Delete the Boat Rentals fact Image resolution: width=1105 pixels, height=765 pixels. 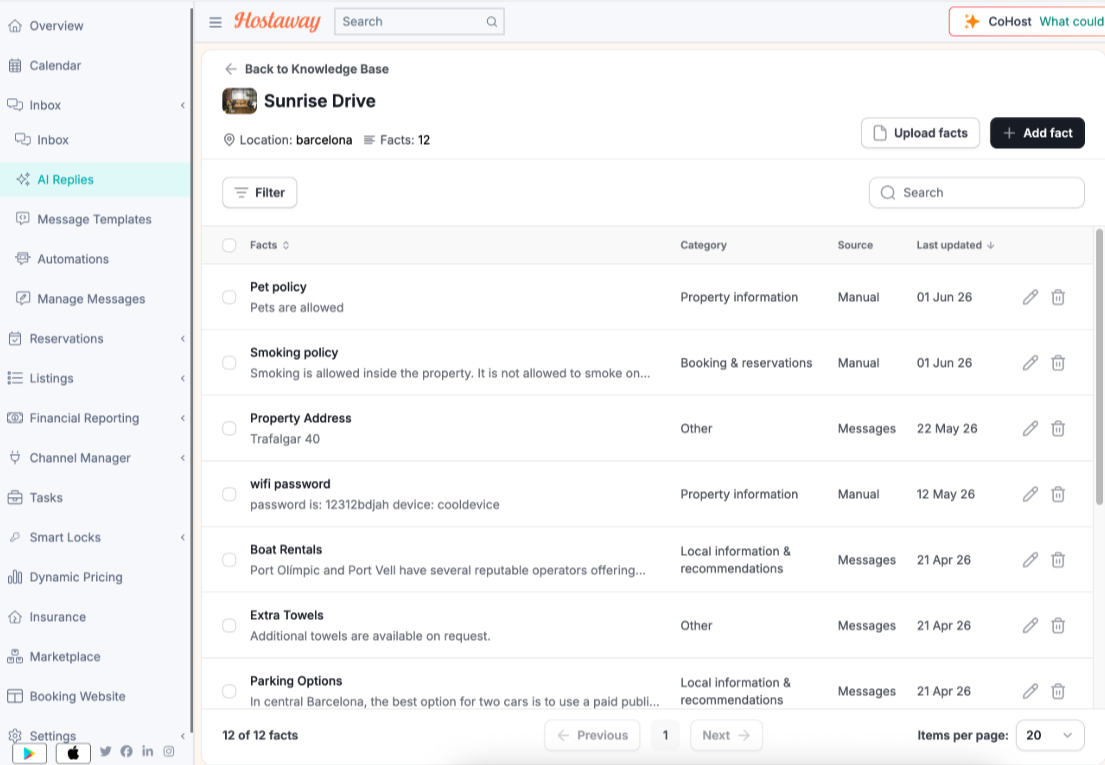[1058, 560]
